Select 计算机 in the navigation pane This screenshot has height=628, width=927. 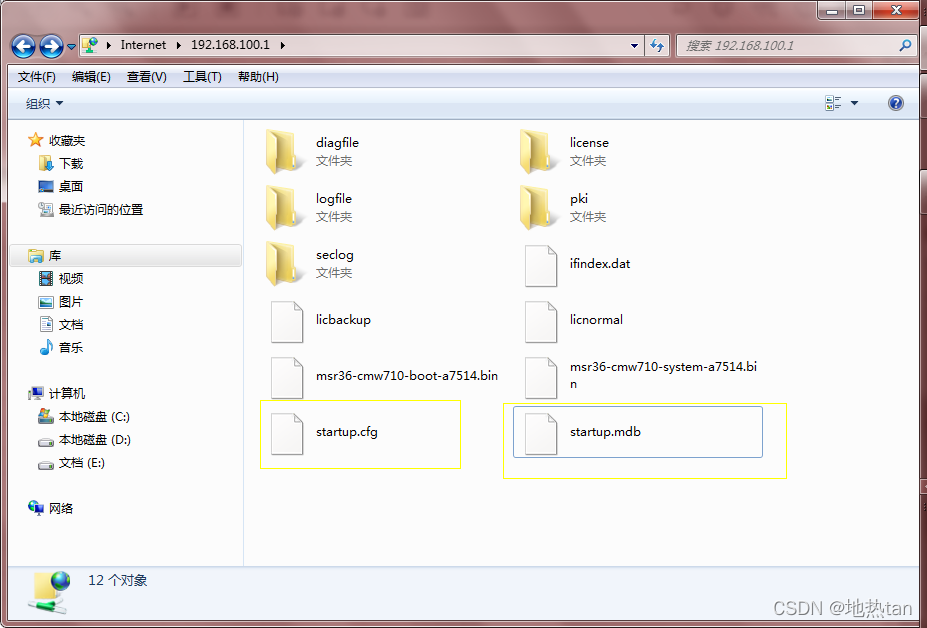[57, 393]
